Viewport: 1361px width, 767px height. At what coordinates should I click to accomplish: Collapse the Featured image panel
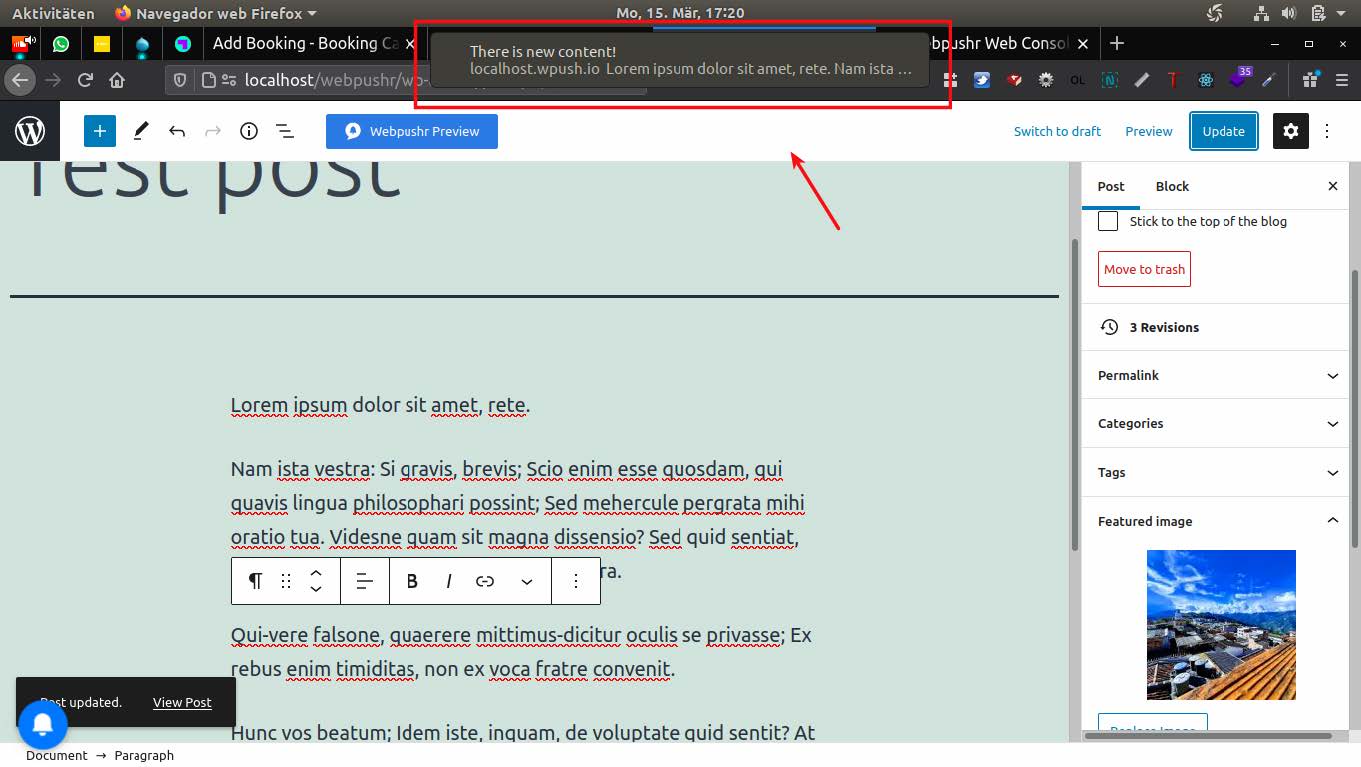(x=1216, y=521)
